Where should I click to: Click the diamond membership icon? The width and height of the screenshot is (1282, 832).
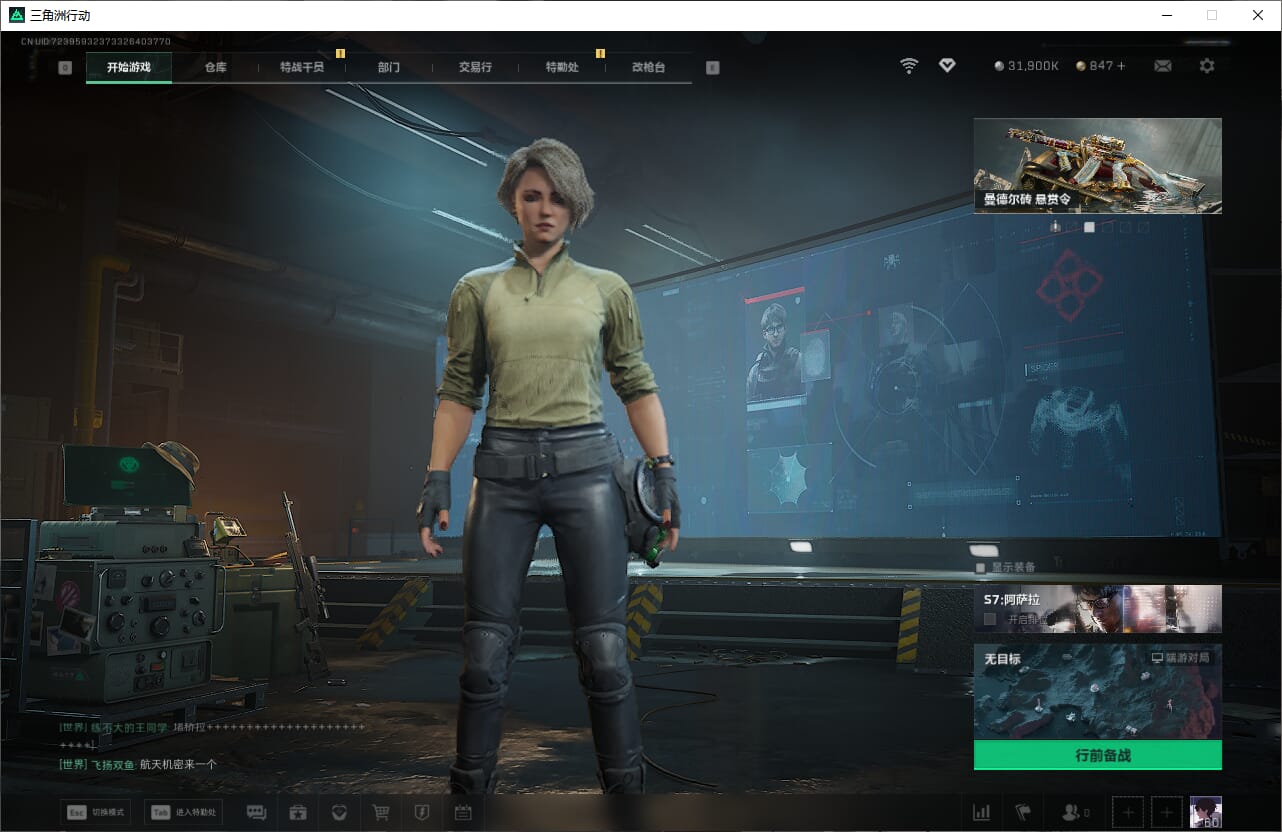tap(947, 66)
